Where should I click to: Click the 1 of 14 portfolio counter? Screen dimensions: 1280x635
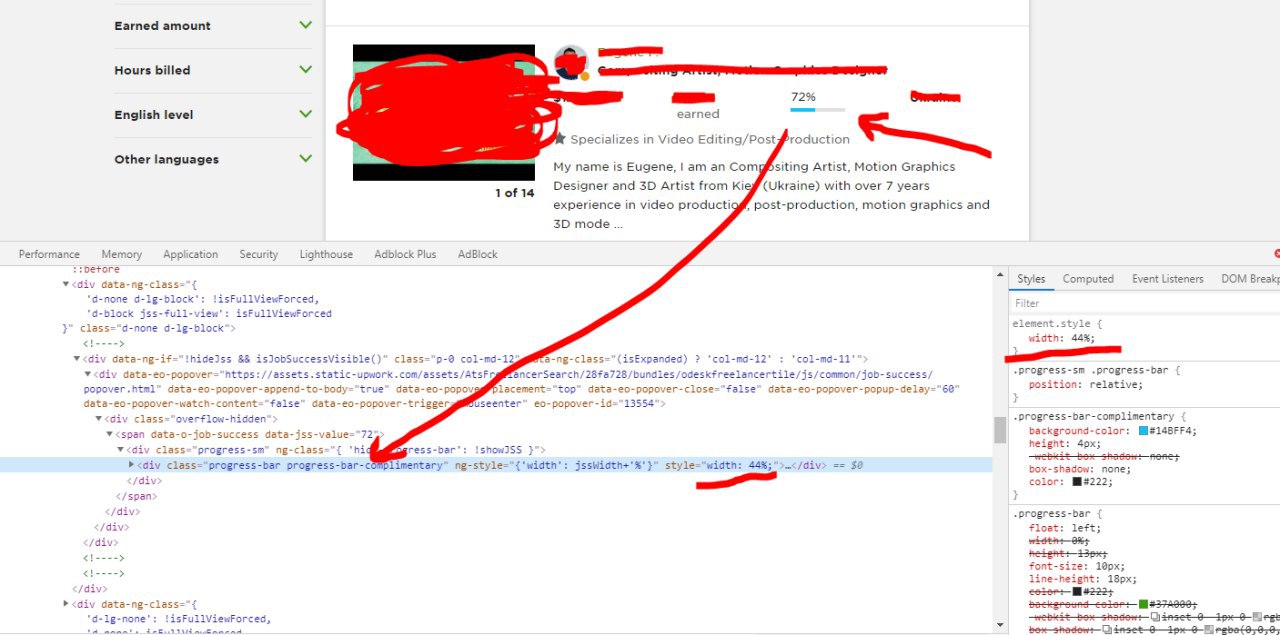[514, 193]
